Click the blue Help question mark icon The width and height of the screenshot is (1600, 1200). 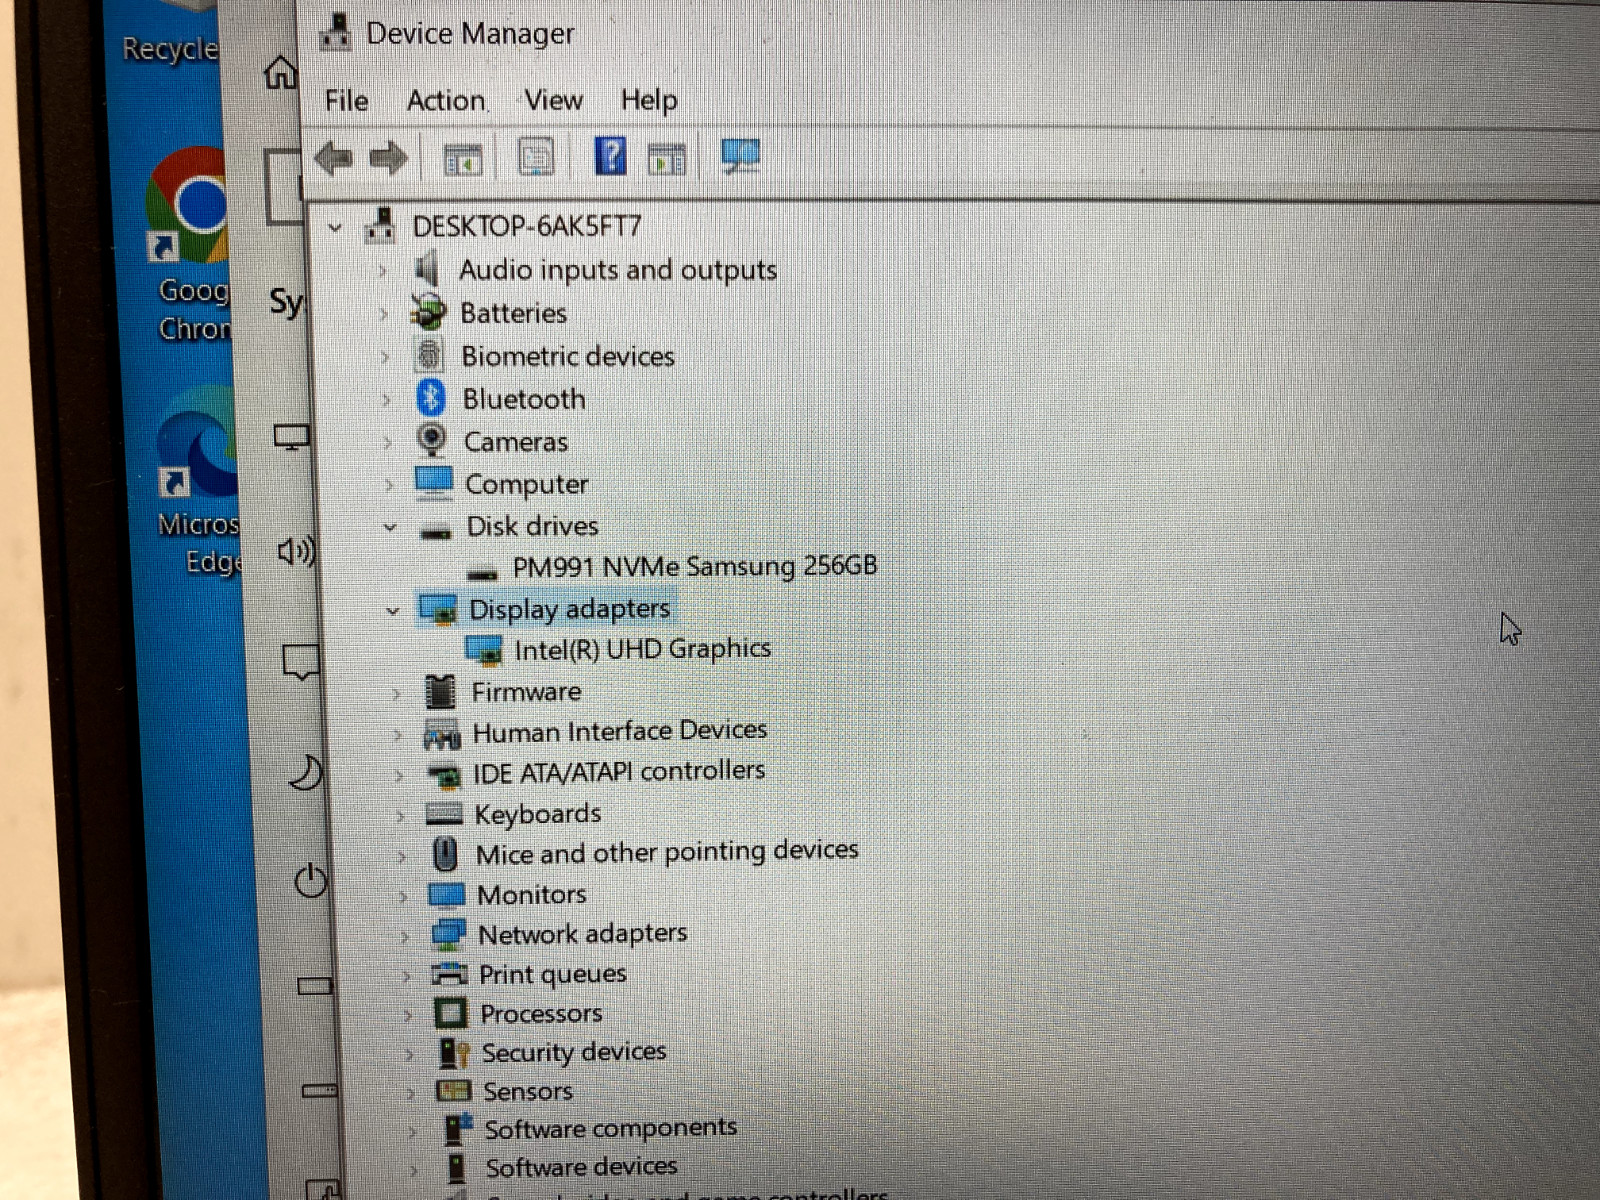click(x=610, y=156)
